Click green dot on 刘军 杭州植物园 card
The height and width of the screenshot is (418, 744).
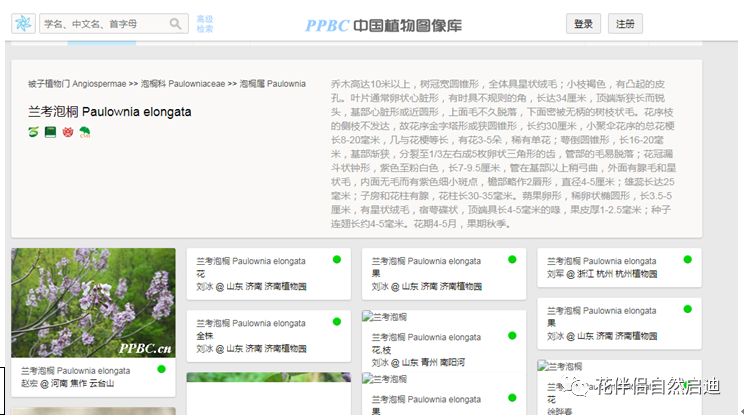pos(688,259)
